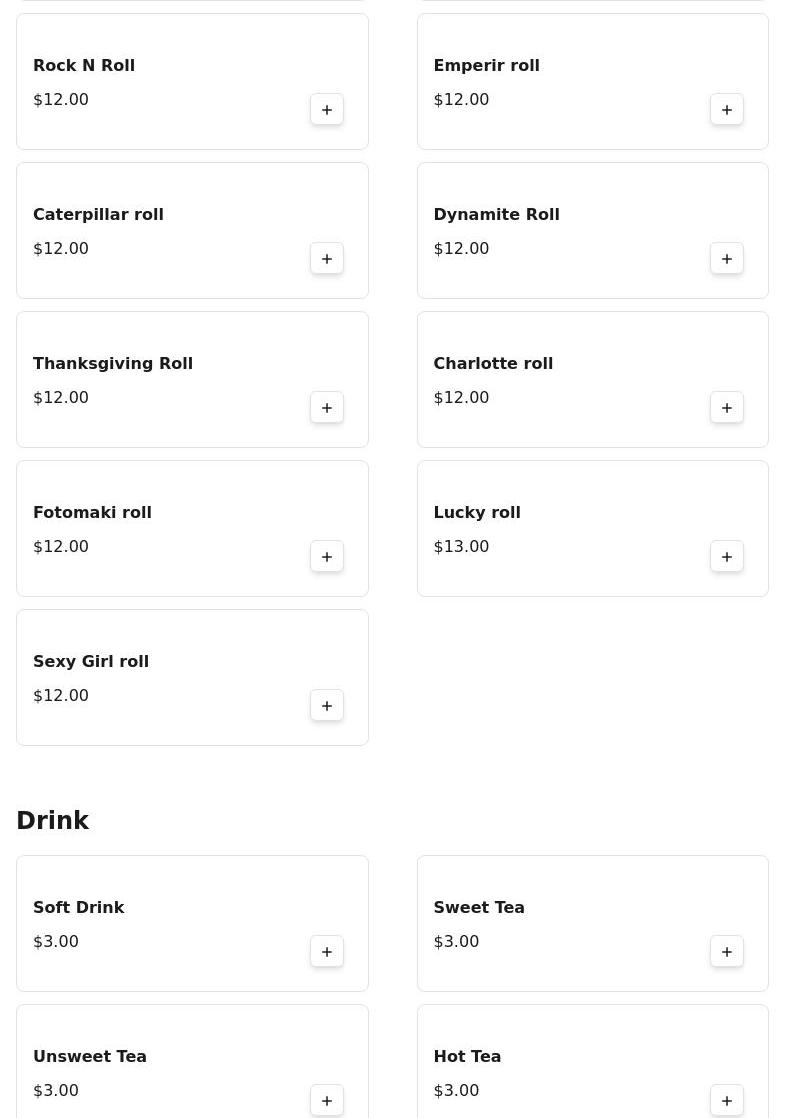785x1118 pixels.
Task: Add Hot Tea to the order
Action: (x=727, y=1101)
